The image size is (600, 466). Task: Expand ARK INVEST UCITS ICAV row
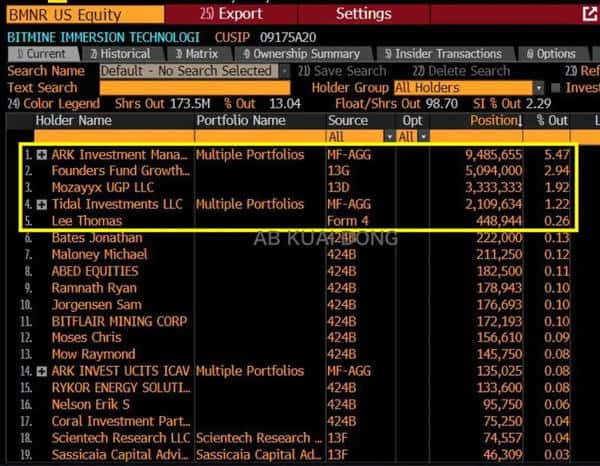coord(41,371)
